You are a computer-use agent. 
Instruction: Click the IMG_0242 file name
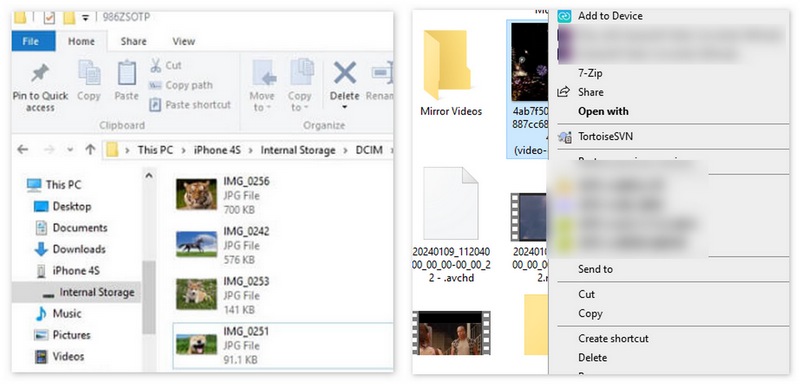(246, 232)
